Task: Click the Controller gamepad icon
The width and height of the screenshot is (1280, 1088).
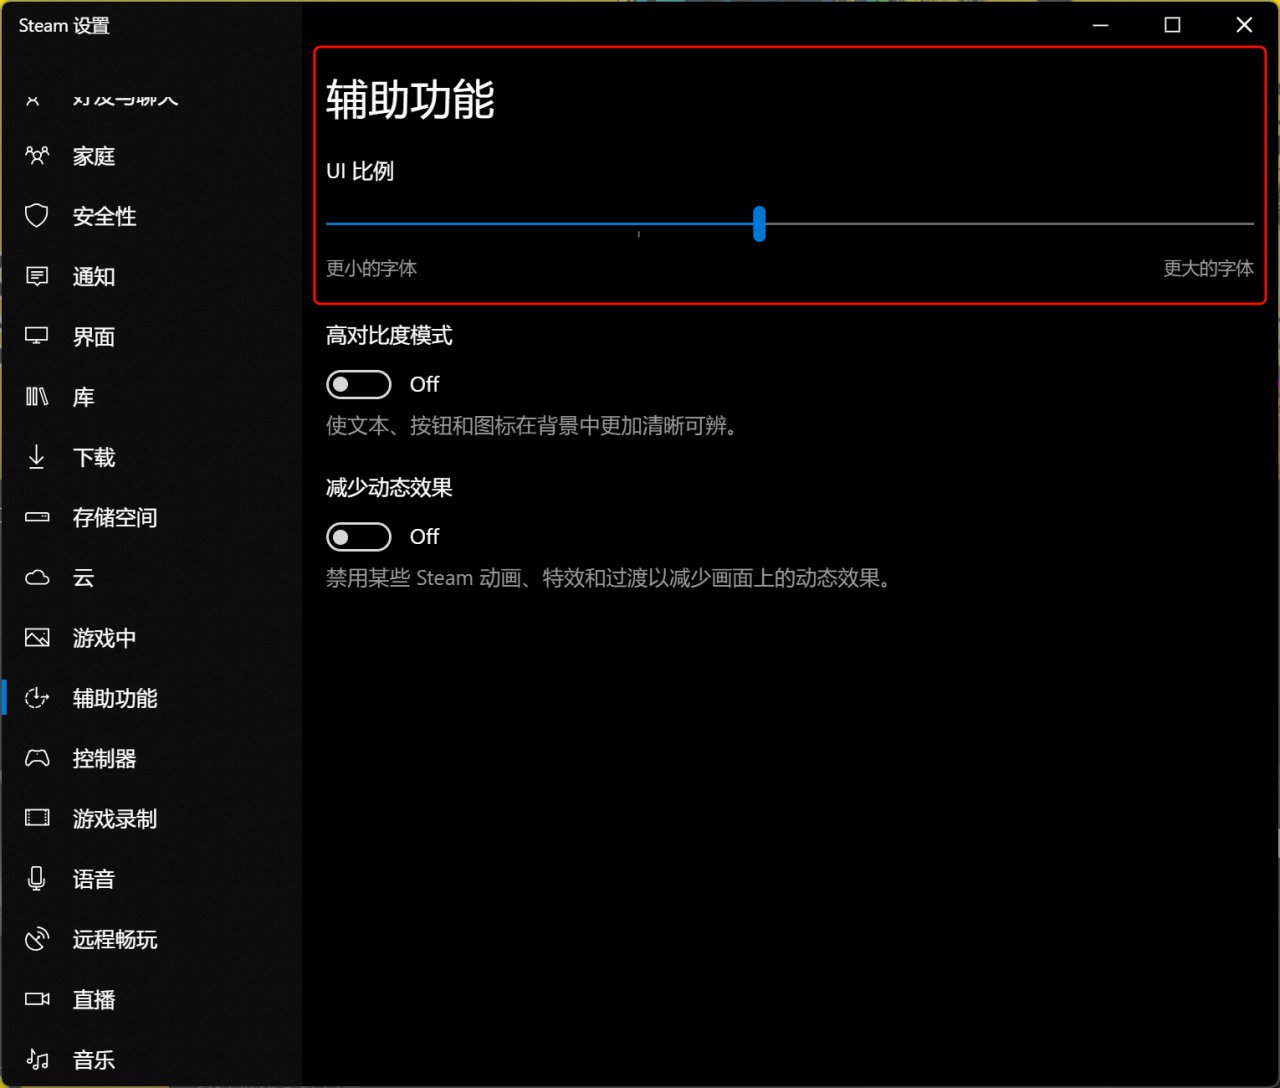Action: 37,758
